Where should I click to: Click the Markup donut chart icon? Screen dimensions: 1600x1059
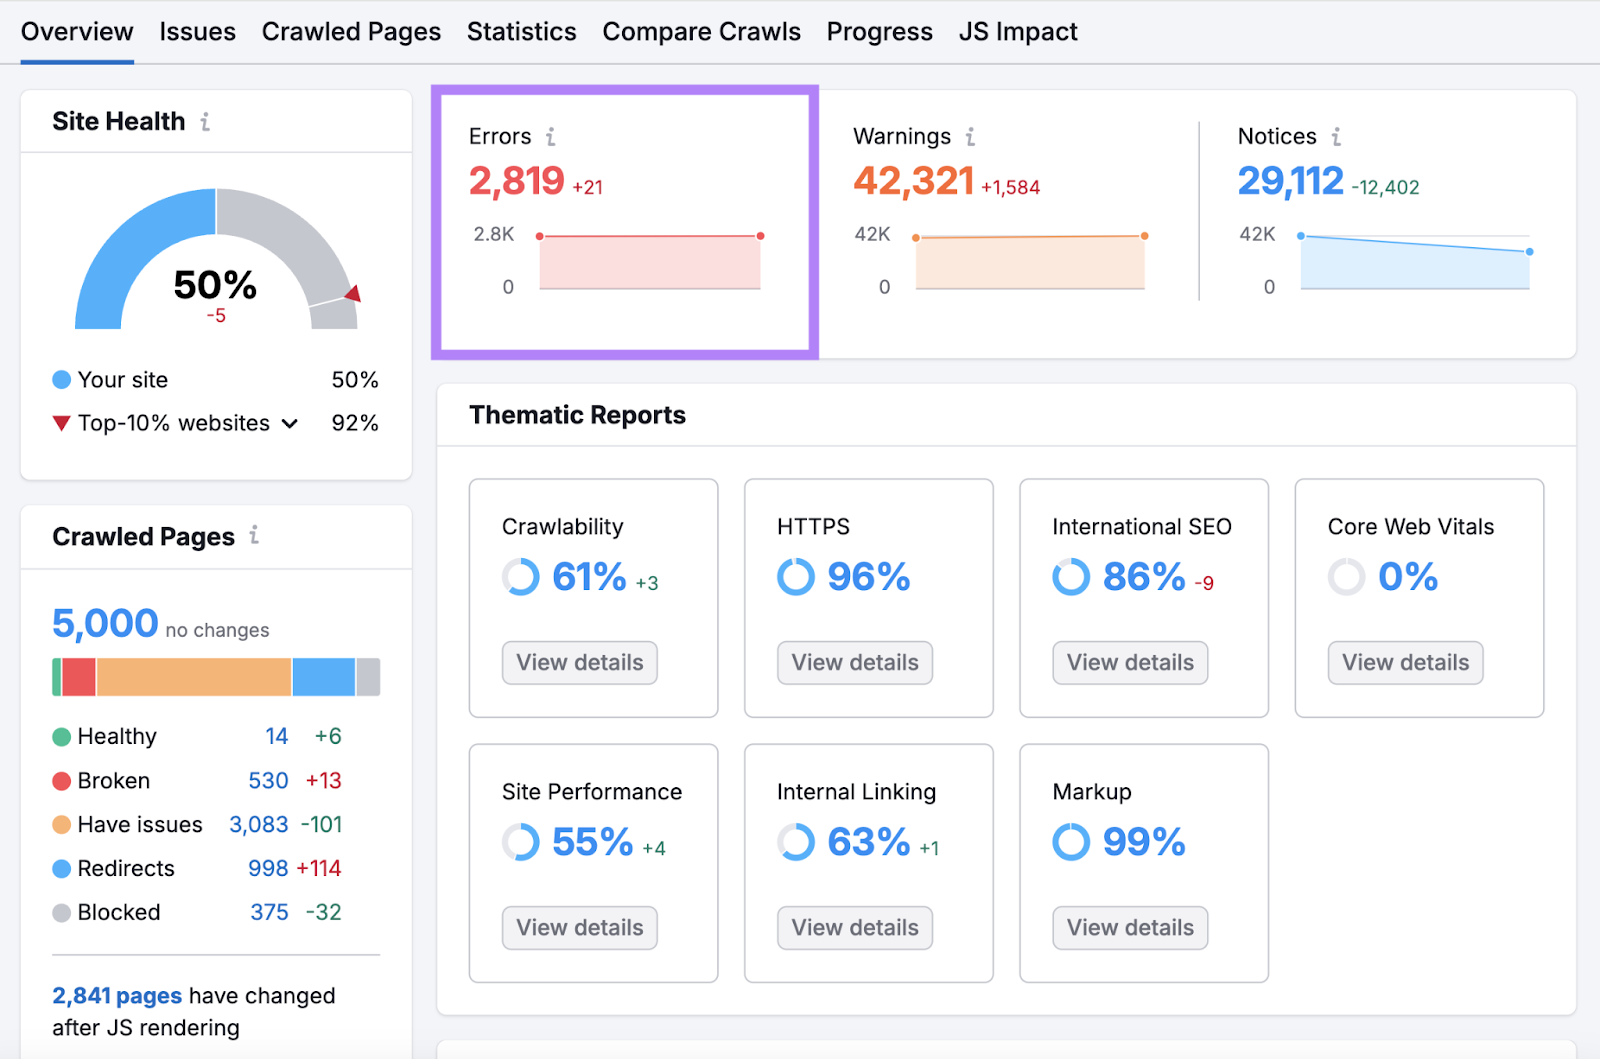(x=1071, y=842)
